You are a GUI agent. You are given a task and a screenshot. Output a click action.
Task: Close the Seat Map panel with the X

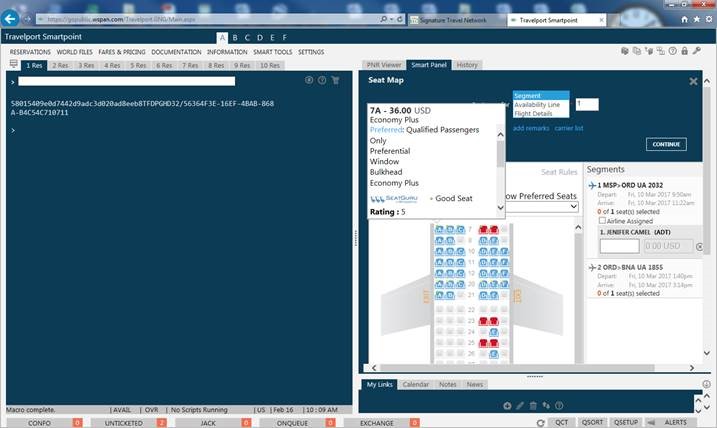[x=693, y=81]
